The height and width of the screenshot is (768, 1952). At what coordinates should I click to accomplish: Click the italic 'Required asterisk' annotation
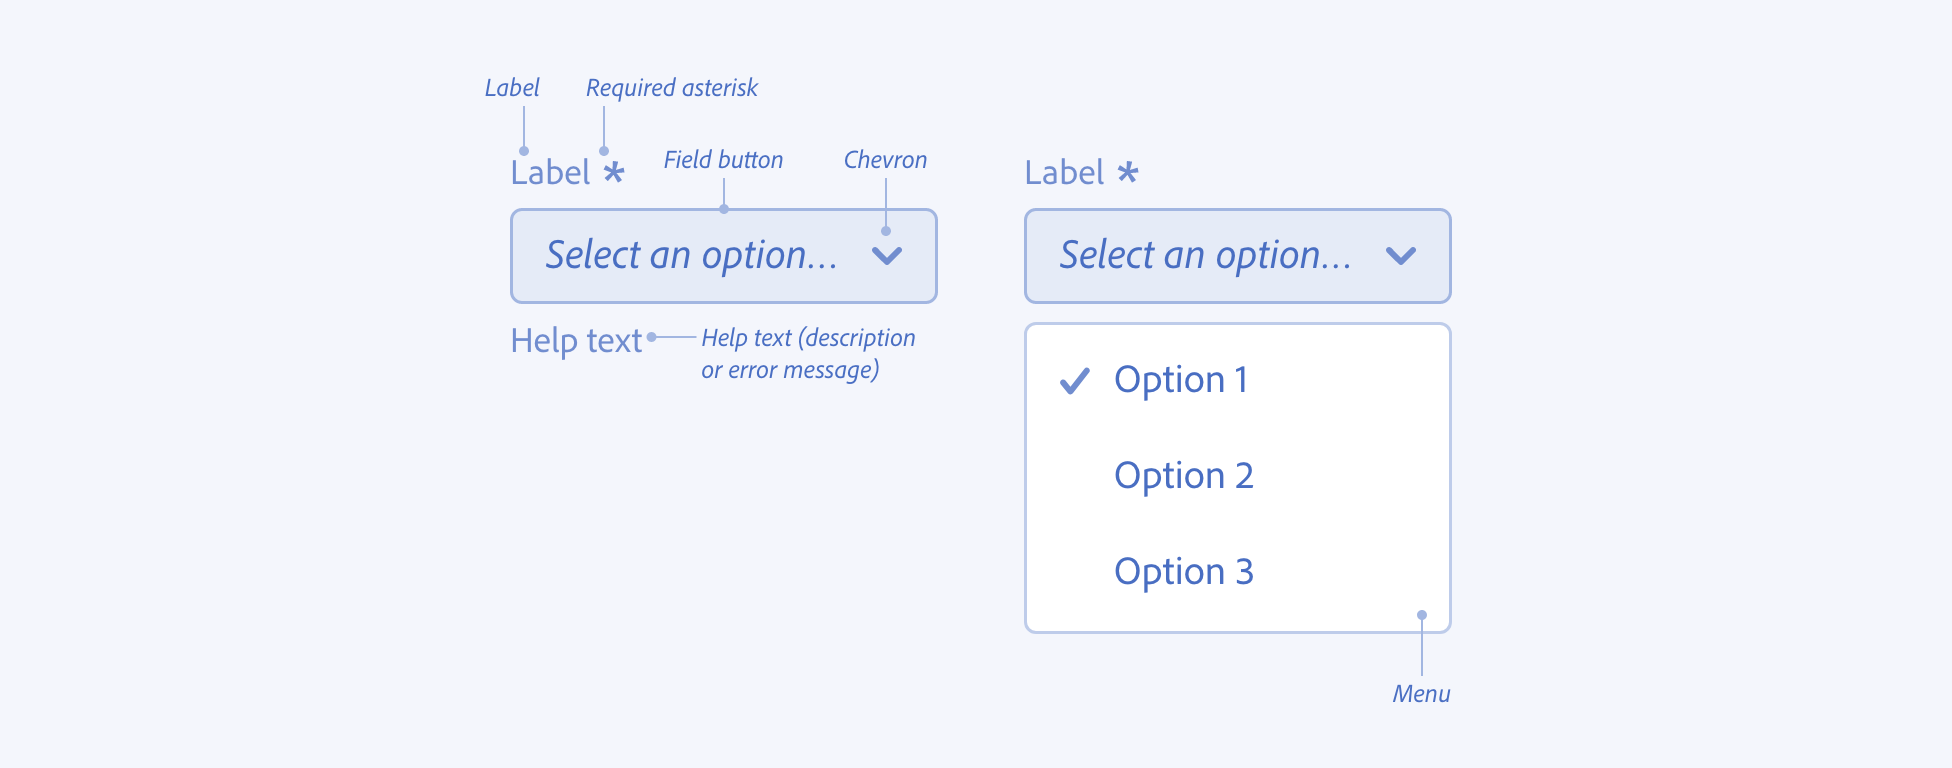click(x=672, y=88)
